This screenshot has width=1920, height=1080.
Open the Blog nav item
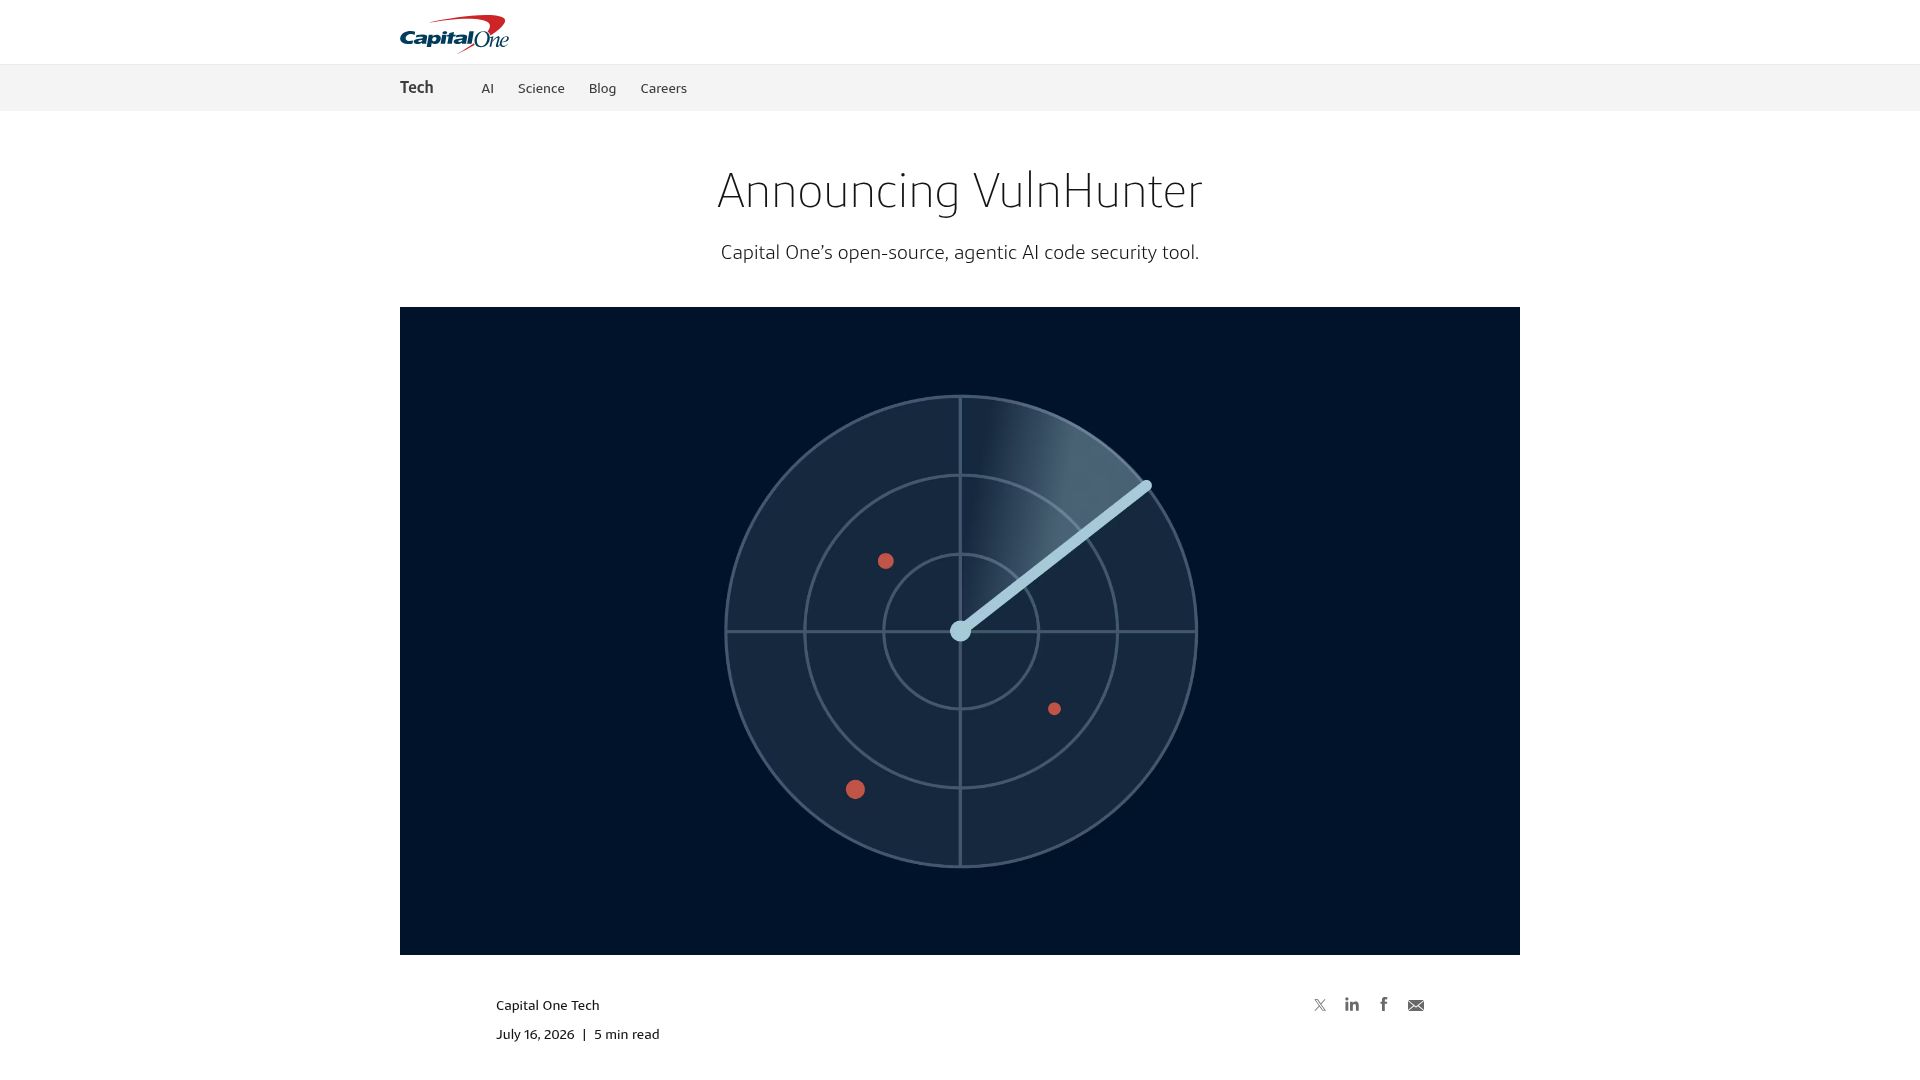coord(603,88)
